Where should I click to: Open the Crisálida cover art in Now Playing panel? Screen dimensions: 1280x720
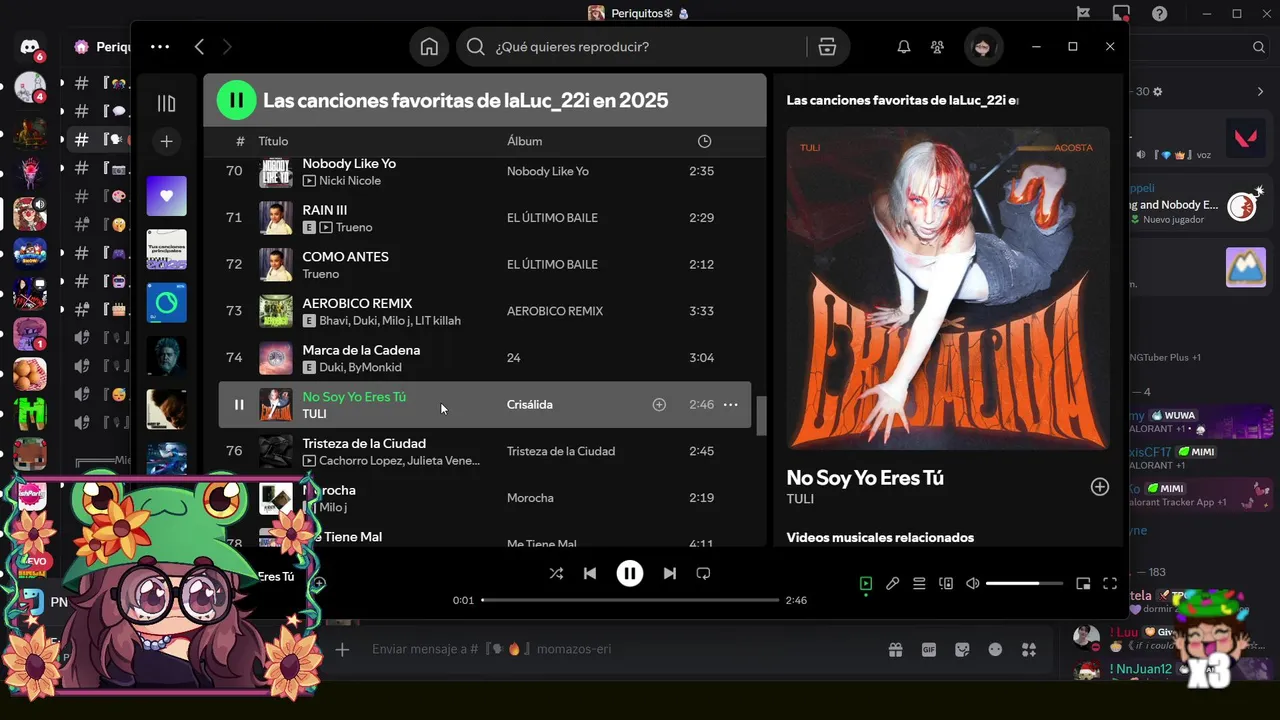tap(948, 288)
